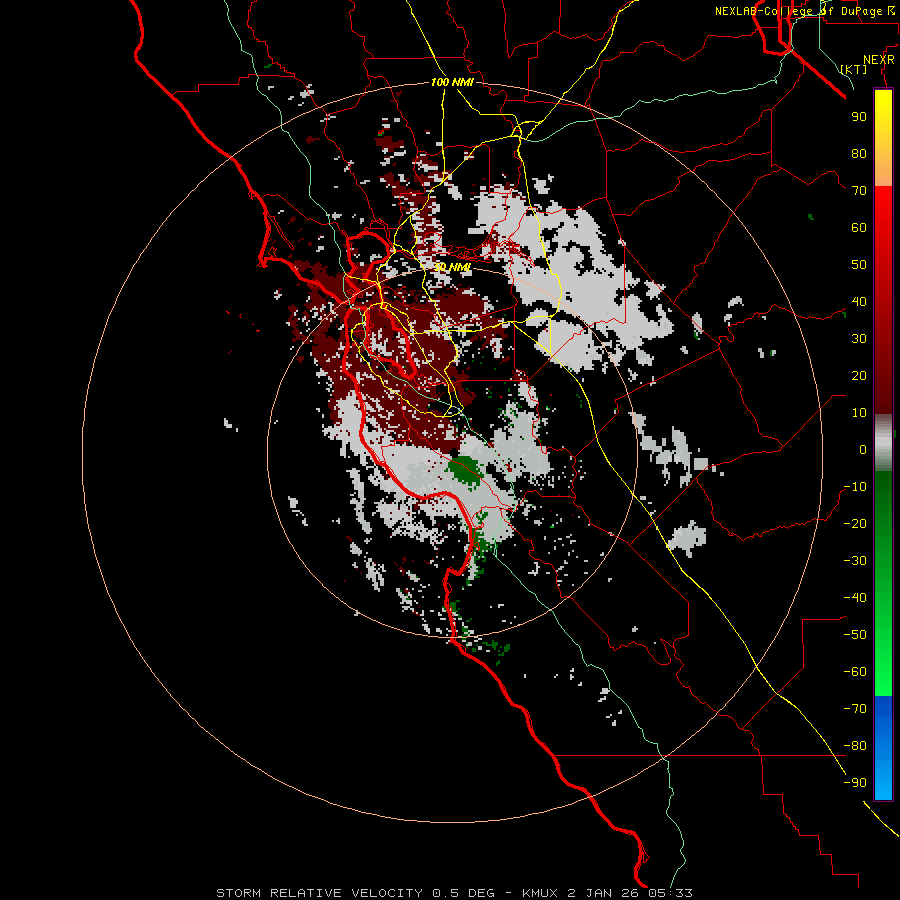Click the "NEXR" label above the scale
900x900 pixels.
tap(879, 60)
